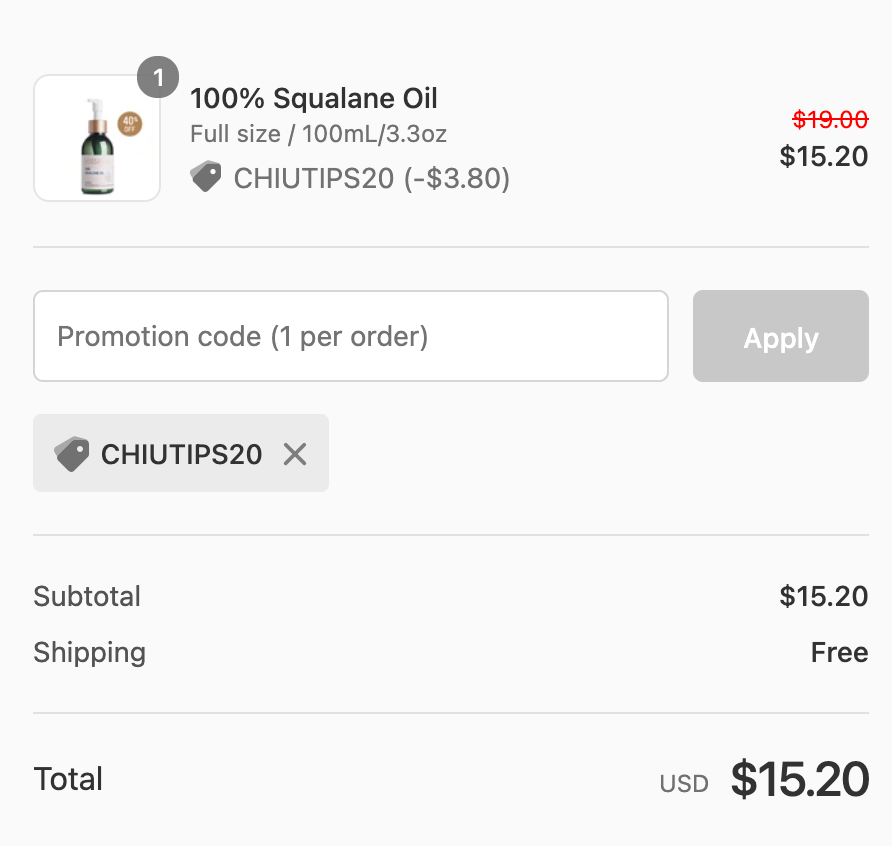Click the Shipping label
Image resolution: width=892 pixels, height=846 pixels.
point(89,653)
